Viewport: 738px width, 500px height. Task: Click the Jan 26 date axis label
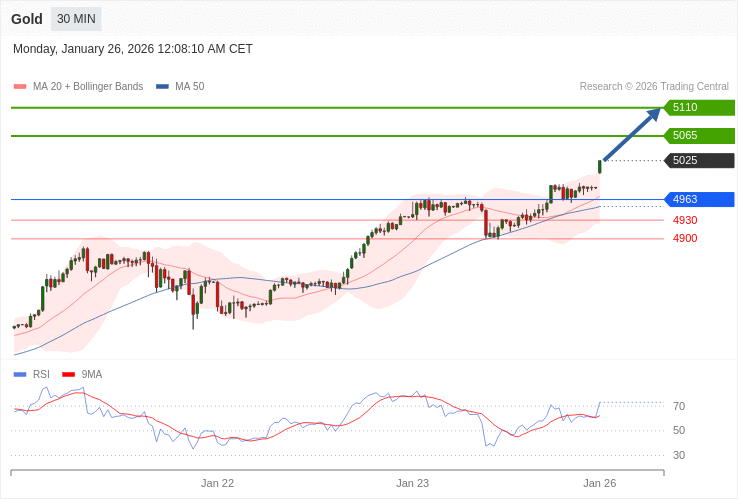[x=599, y=483]
